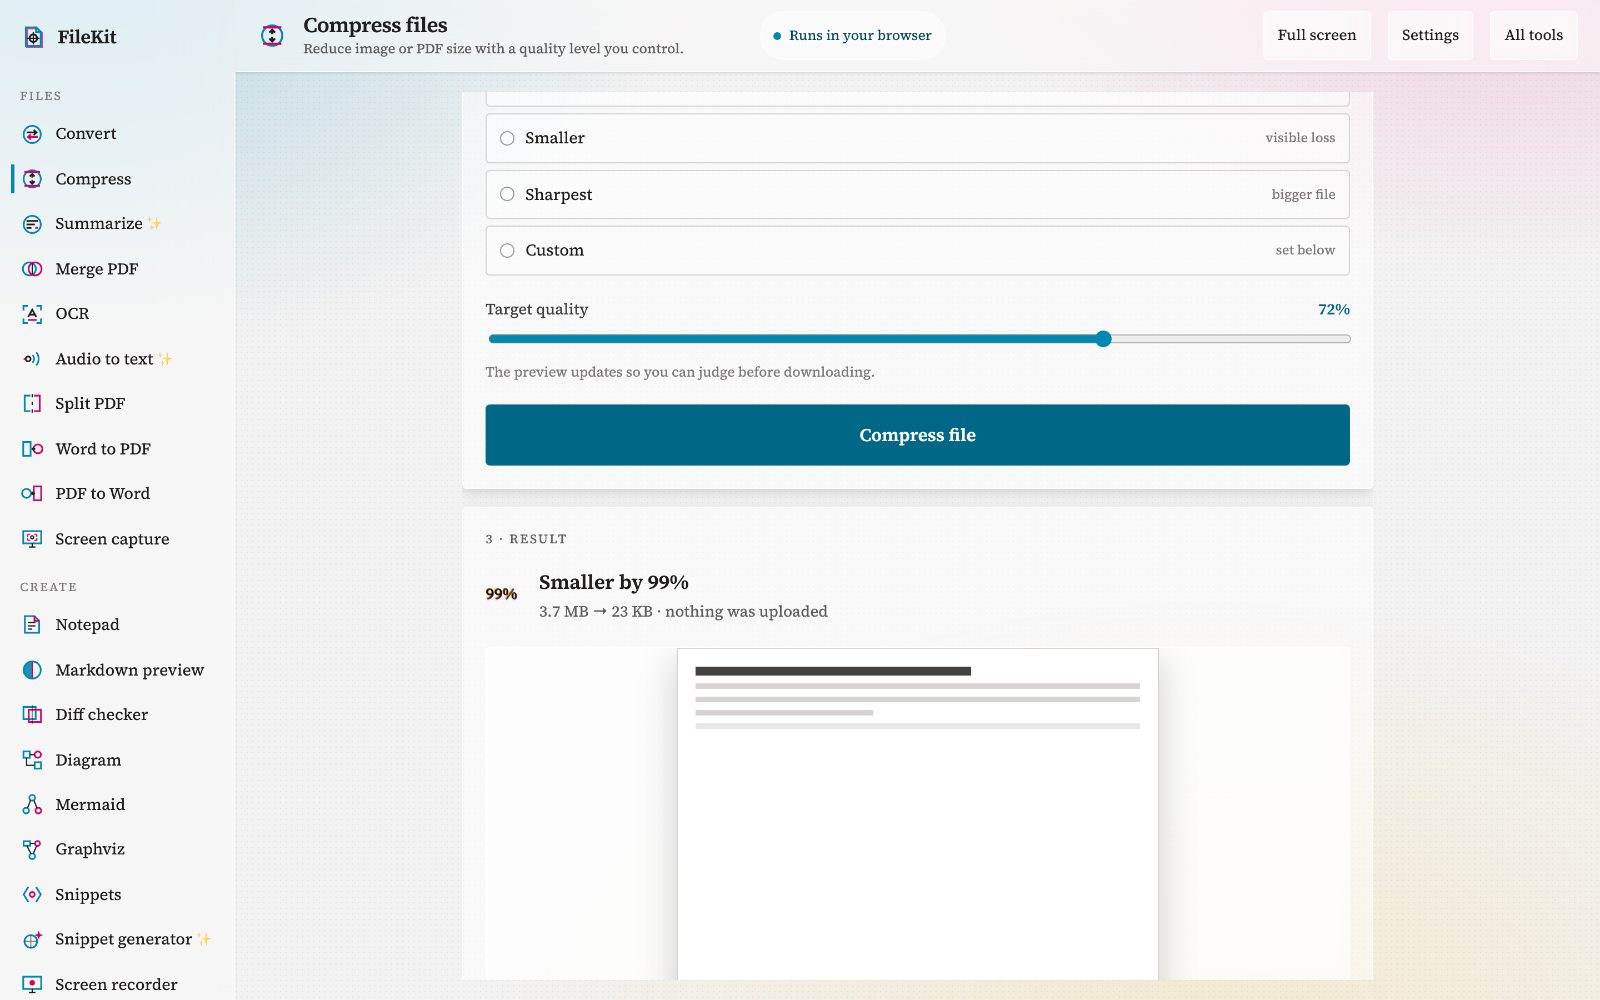Click the Runs in your browser badge
This screenshot has height=1000, width=1600.
(852, 36)
